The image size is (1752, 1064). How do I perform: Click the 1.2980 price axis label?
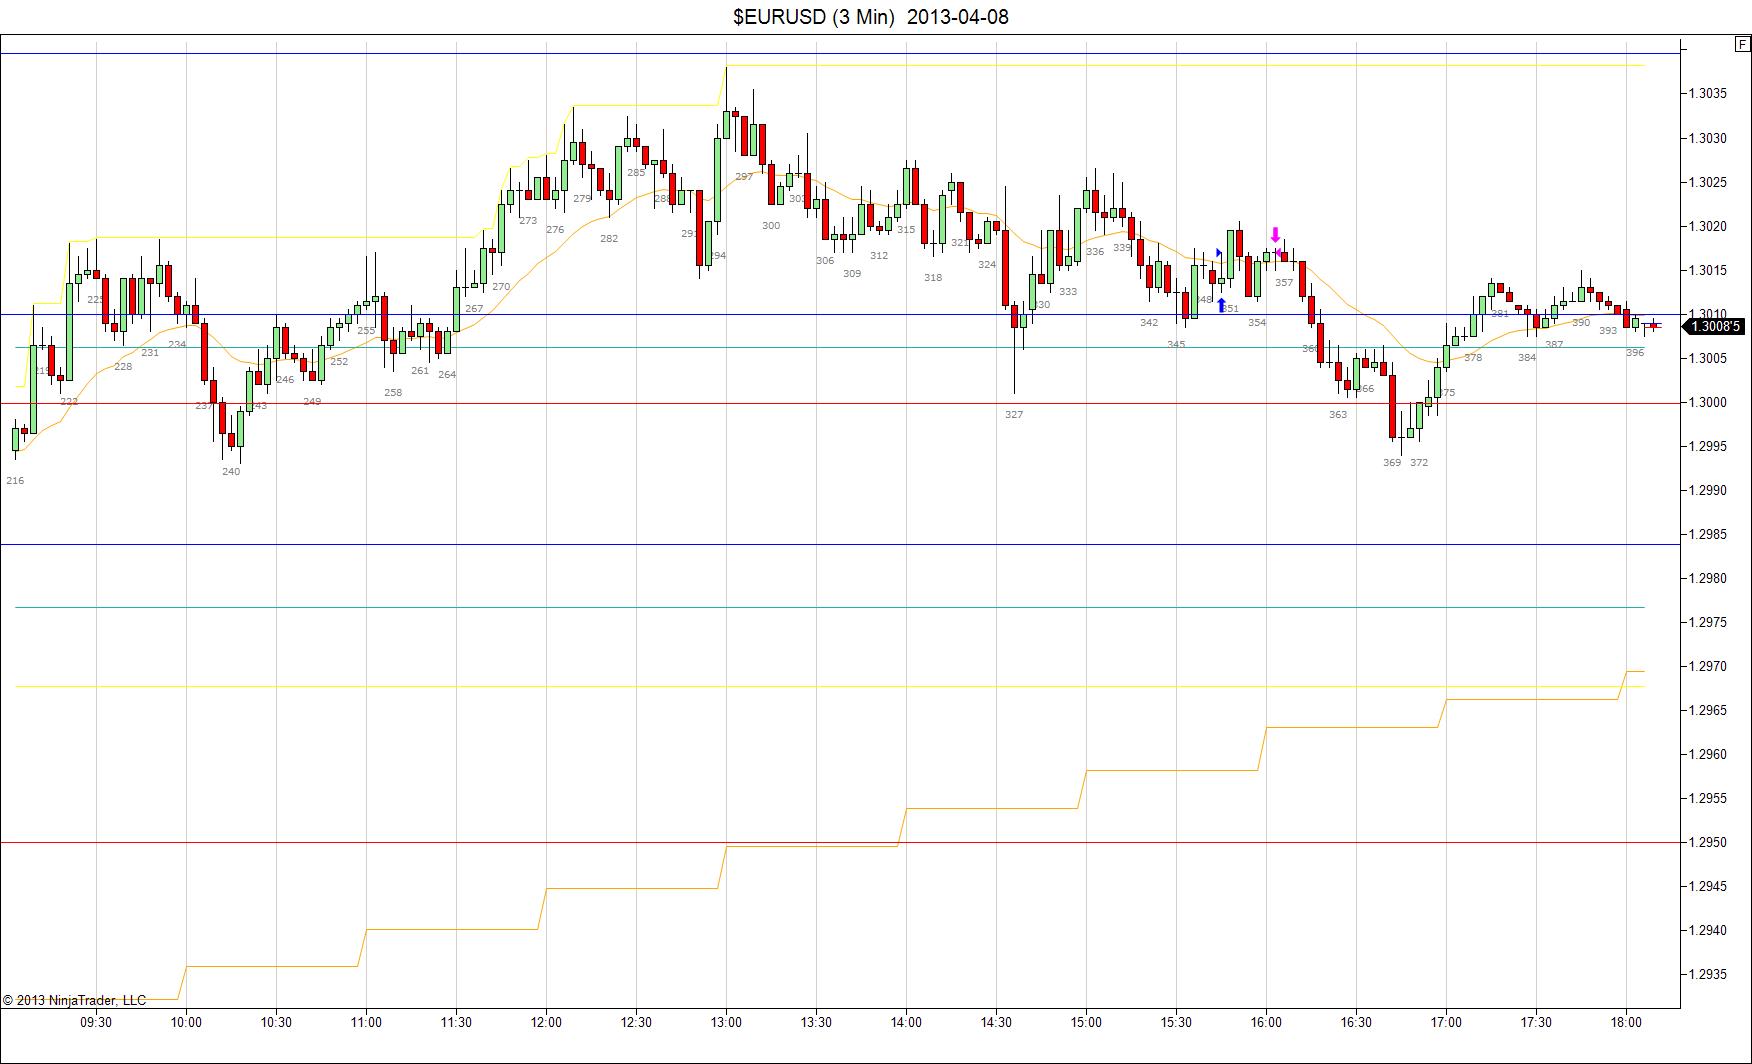1707,578
